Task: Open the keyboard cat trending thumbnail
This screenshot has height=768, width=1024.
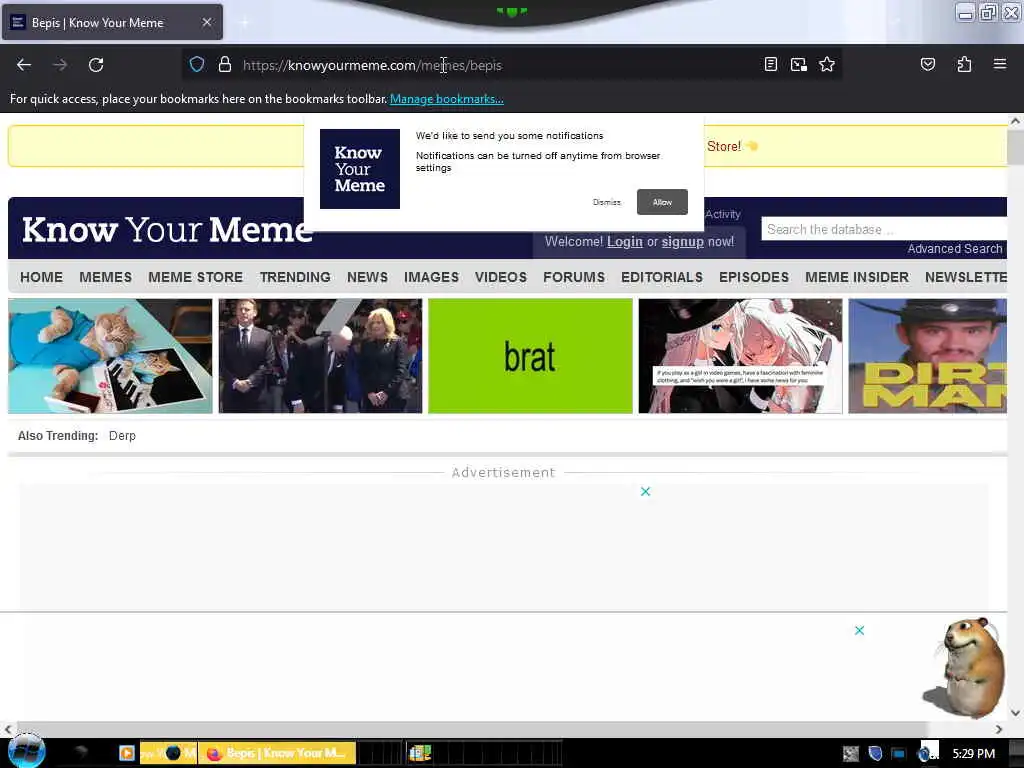Action: point(110,356)
